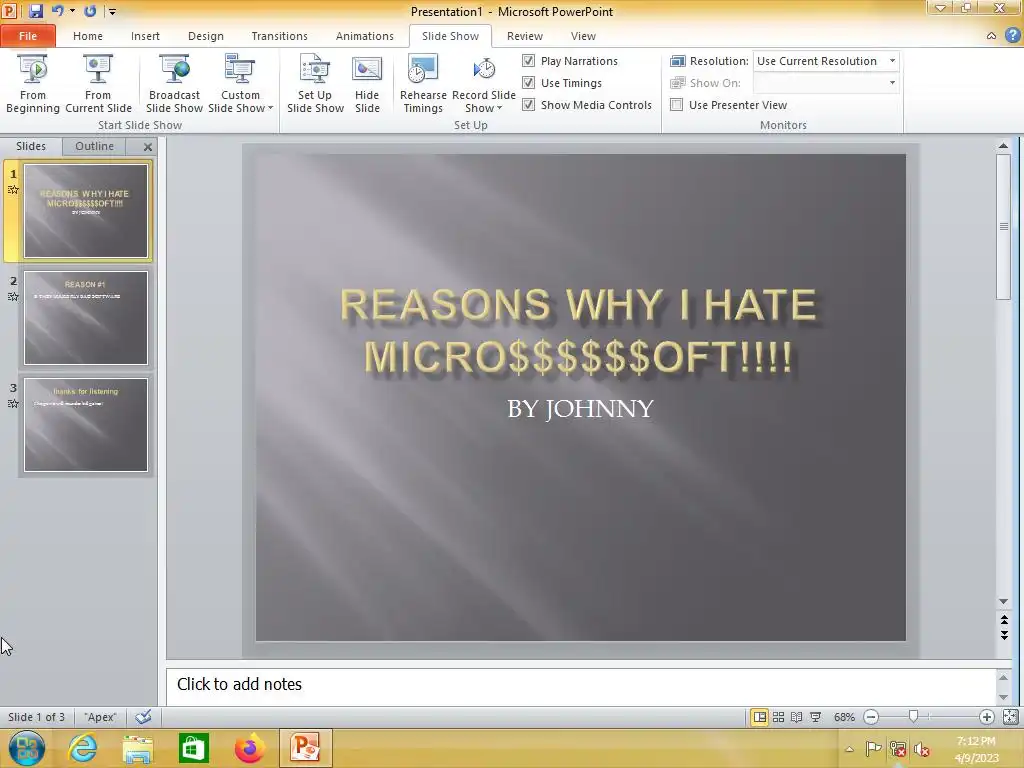This screenshot has height=768, width=1024.
Task: Select slide 1 thumbnail
Action: pos(86,211)
